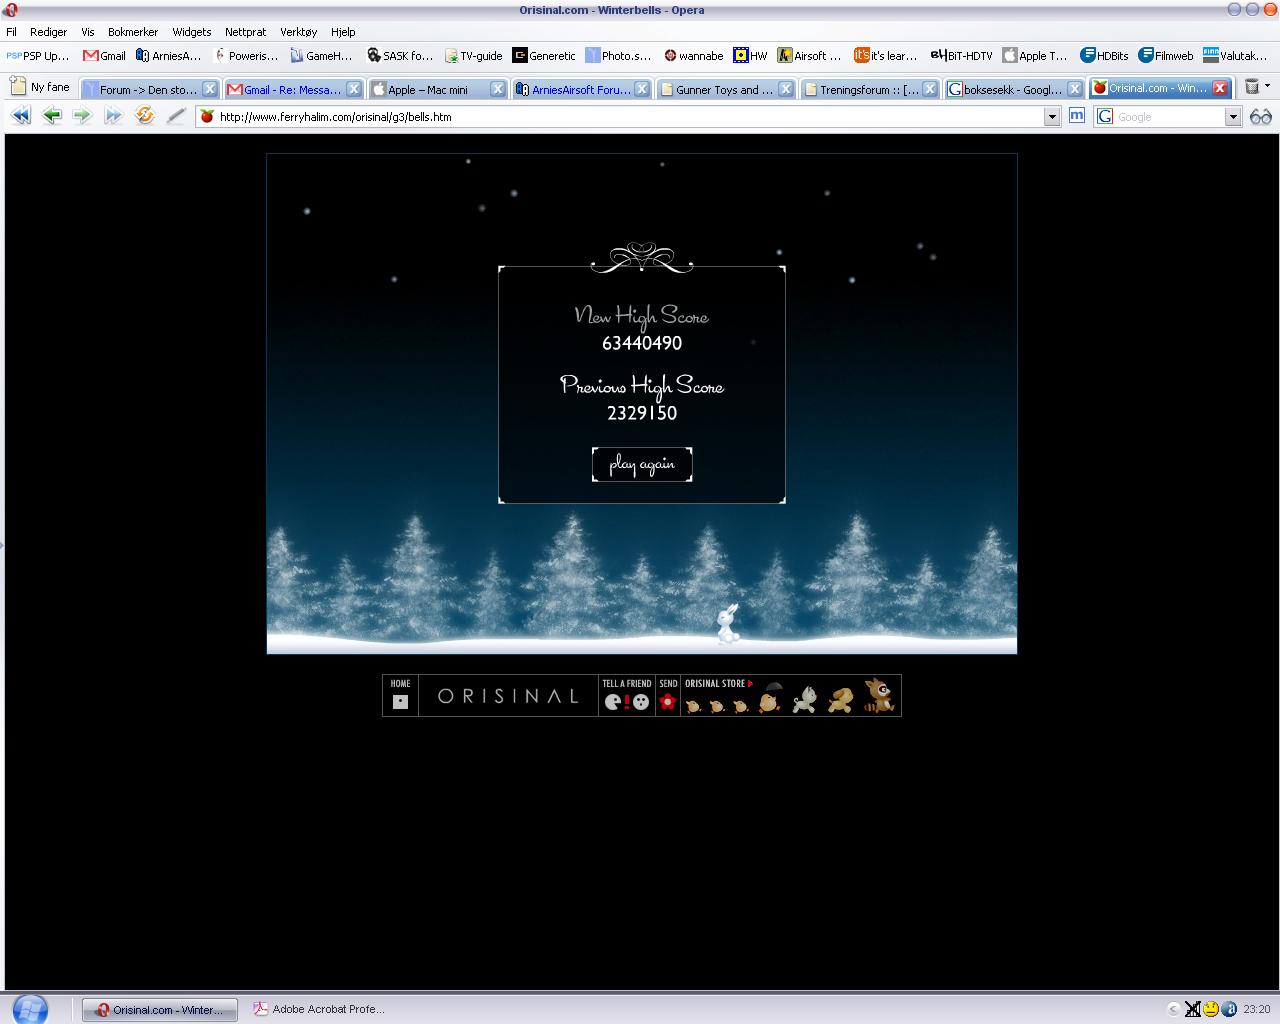1280x1024 pixels.
Task: Click the URL address field
Action: click(627, 117)
